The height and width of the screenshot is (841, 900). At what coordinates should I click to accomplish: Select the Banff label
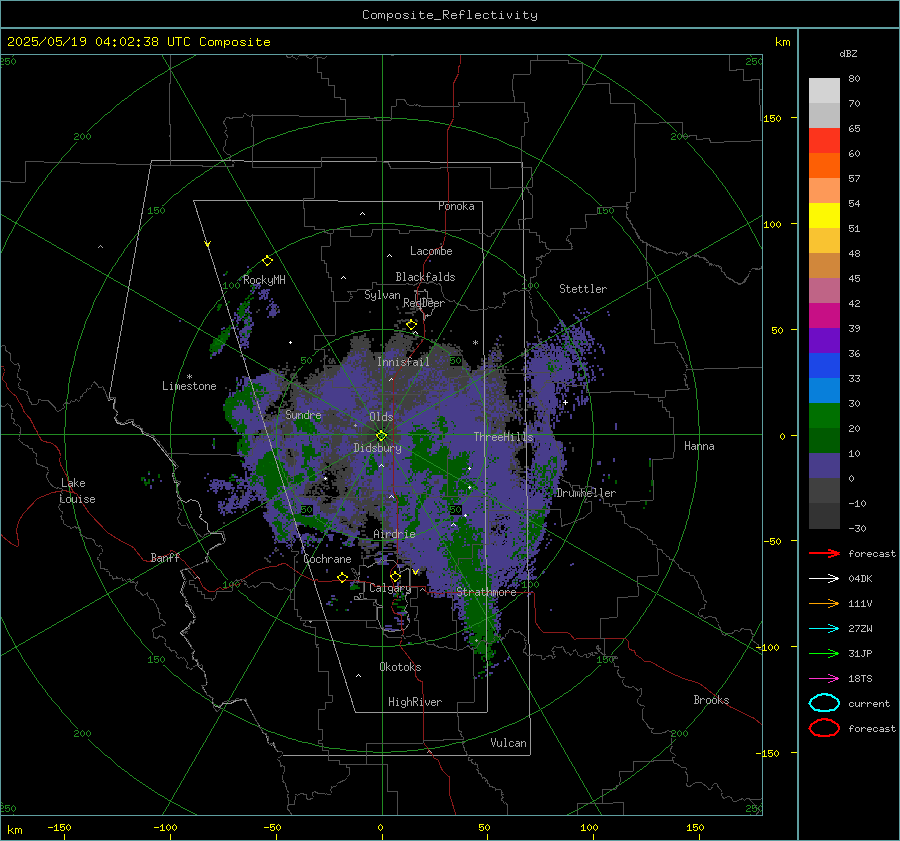(x=165, y=557)
